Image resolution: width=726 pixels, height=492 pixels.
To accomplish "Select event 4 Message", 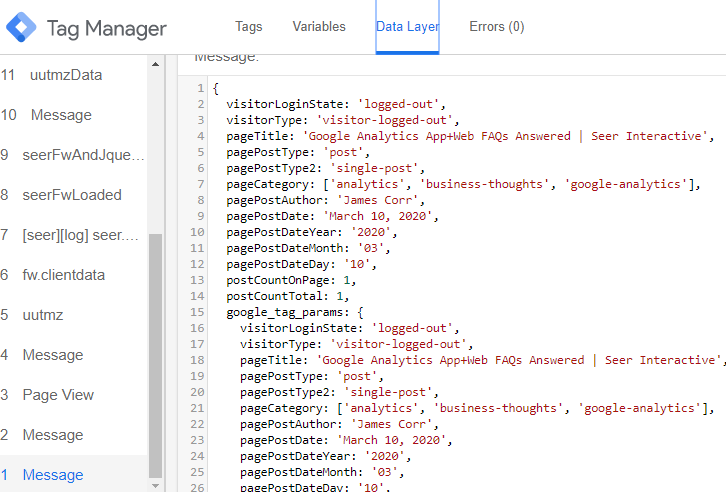I will coord(53,355).
